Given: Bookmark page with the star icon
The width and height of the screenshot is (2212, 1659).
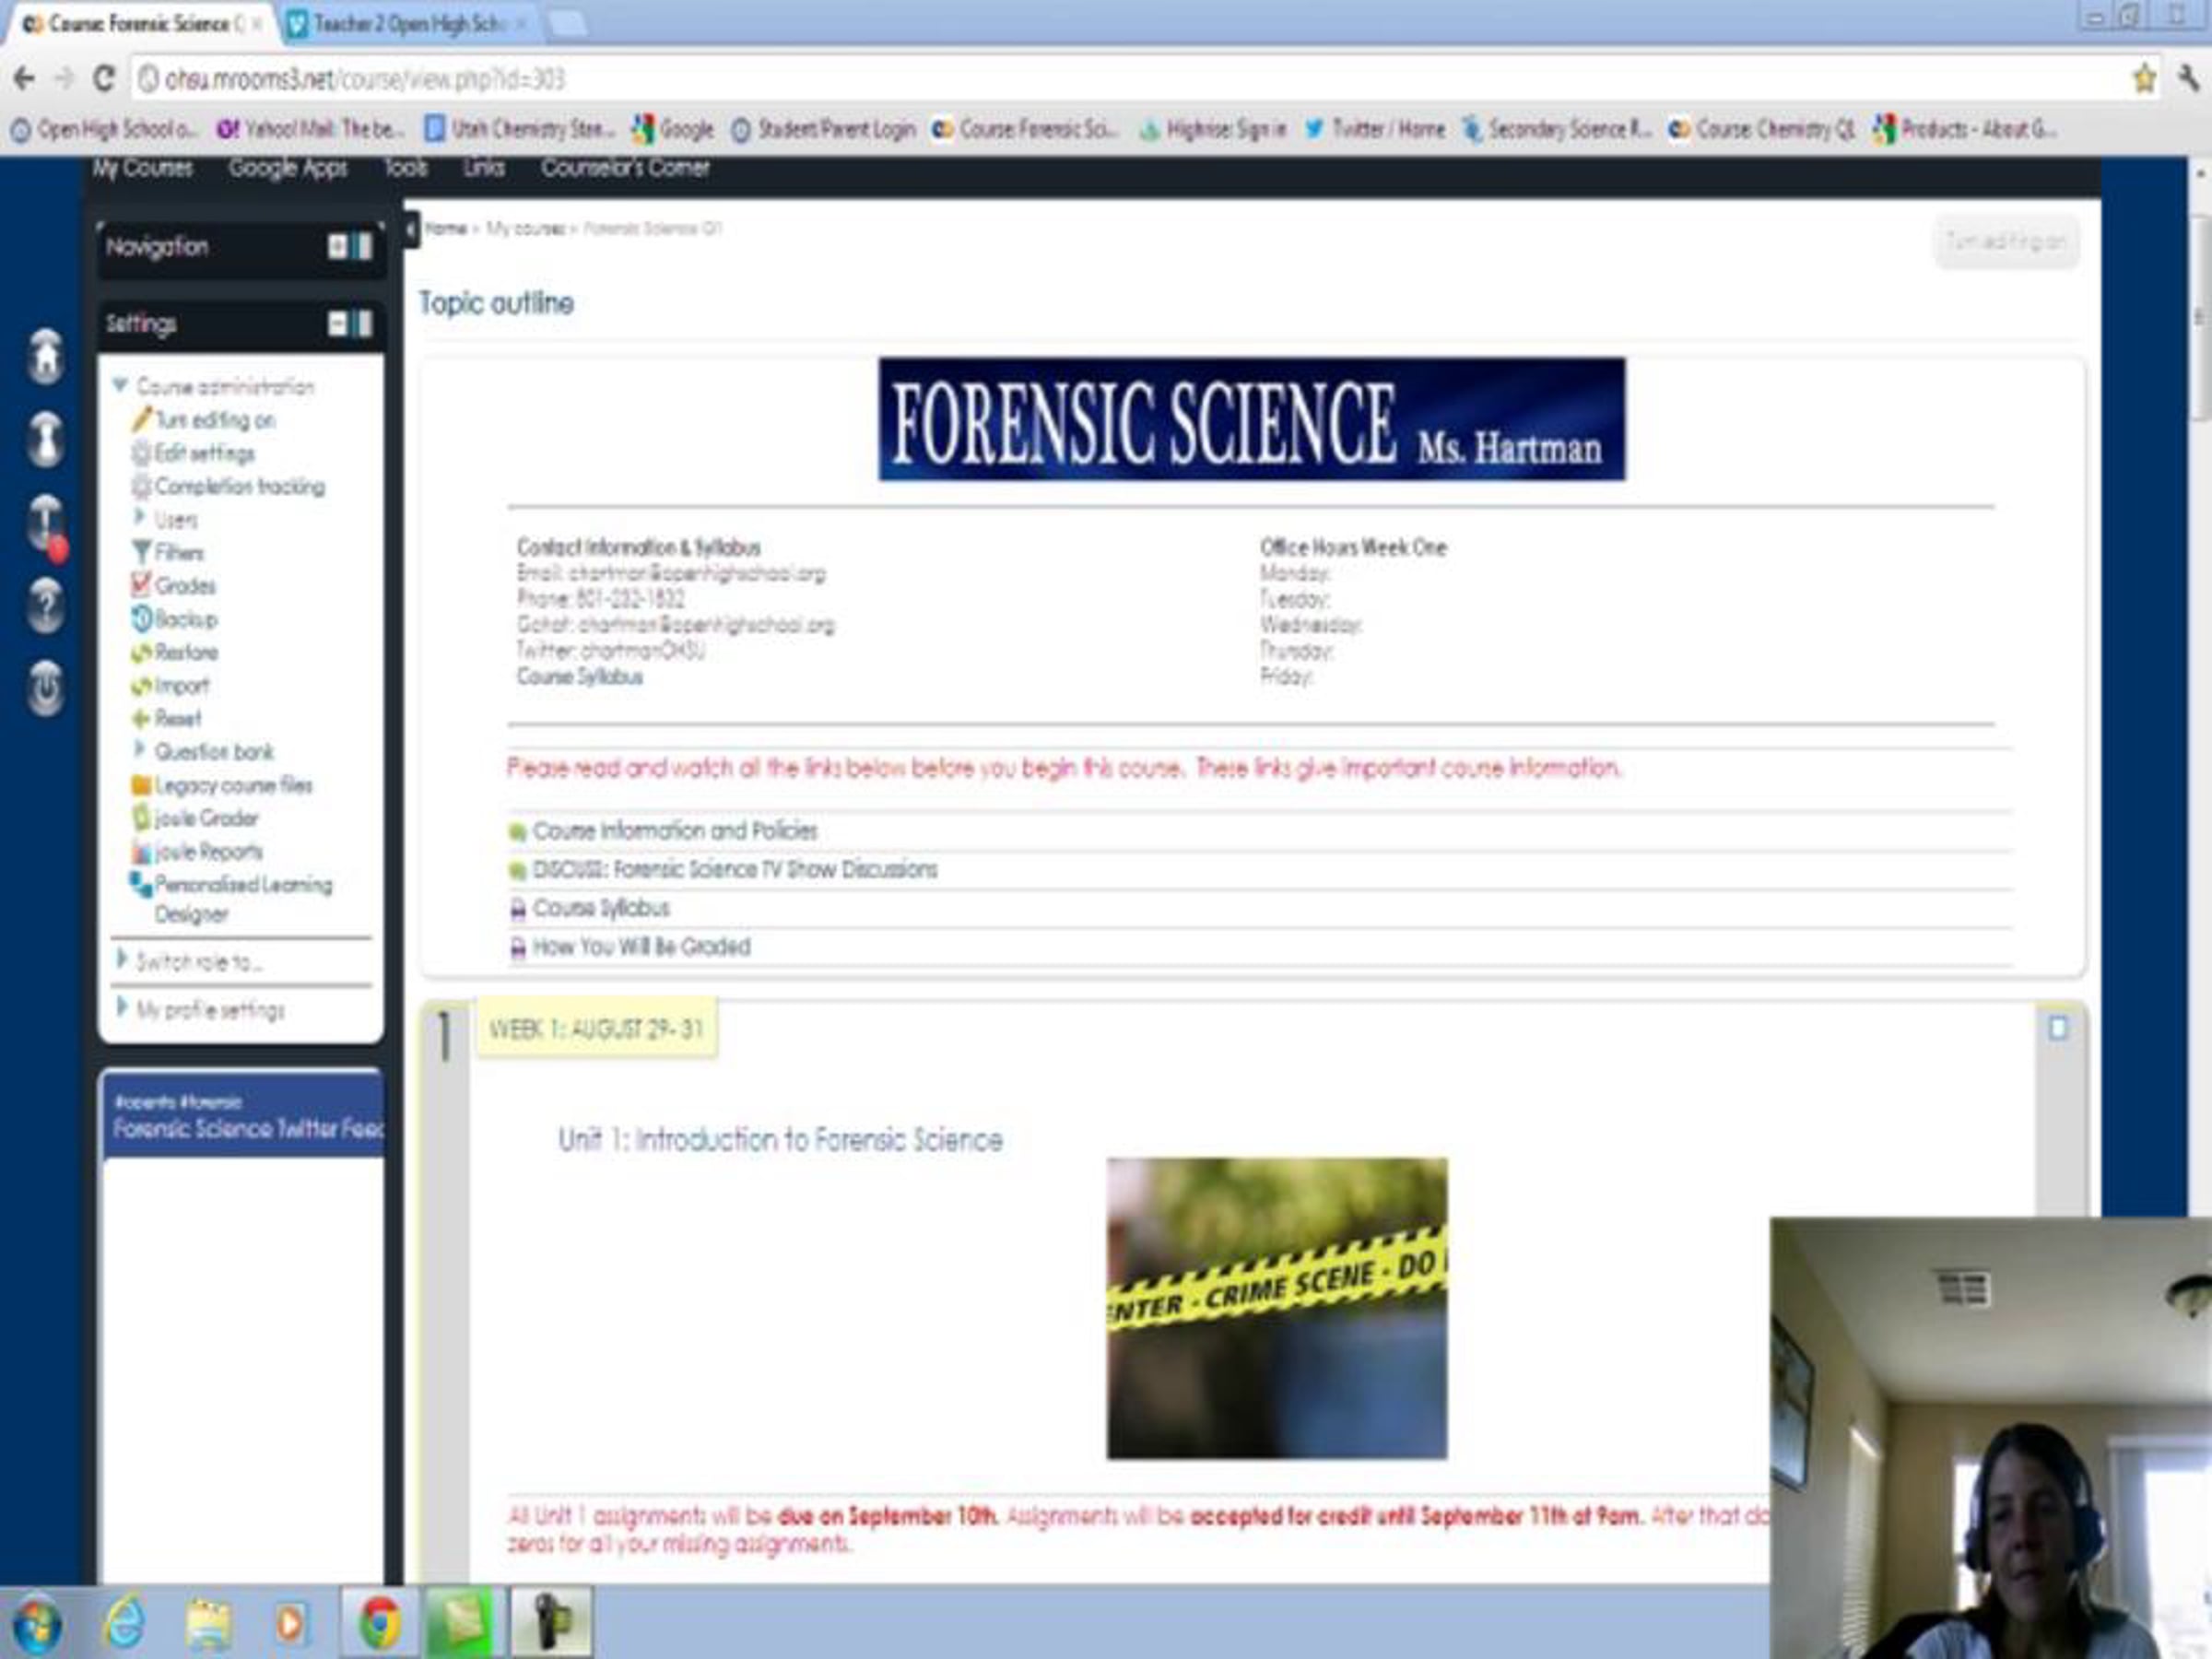Looking at the screenshot, I should pos(2143,78).
